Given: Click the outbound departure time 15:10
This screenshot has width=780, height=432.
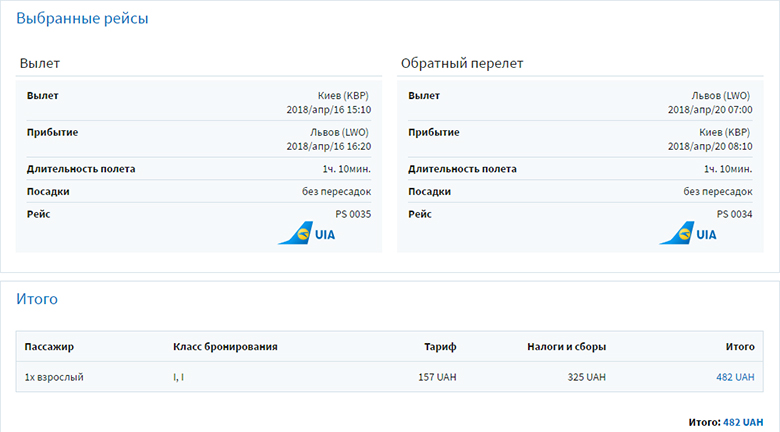Looking at the screenshot, I should click(x=357, y=109).
